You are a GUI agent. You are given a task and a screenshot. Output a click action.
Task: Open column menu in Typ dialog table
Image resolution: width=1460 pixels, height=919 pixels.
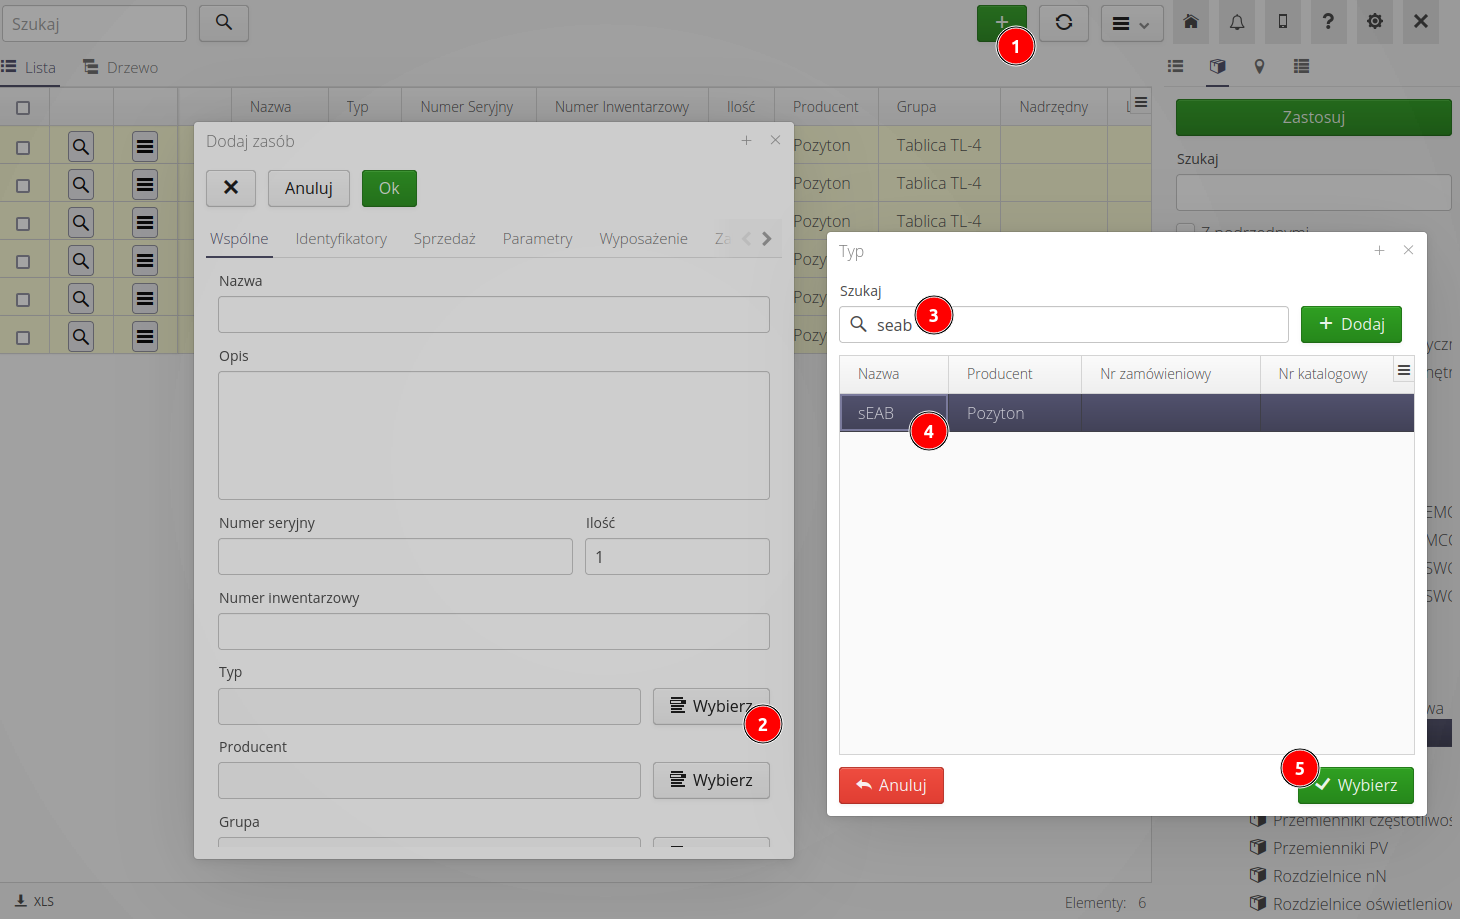tap(1403, 371)
